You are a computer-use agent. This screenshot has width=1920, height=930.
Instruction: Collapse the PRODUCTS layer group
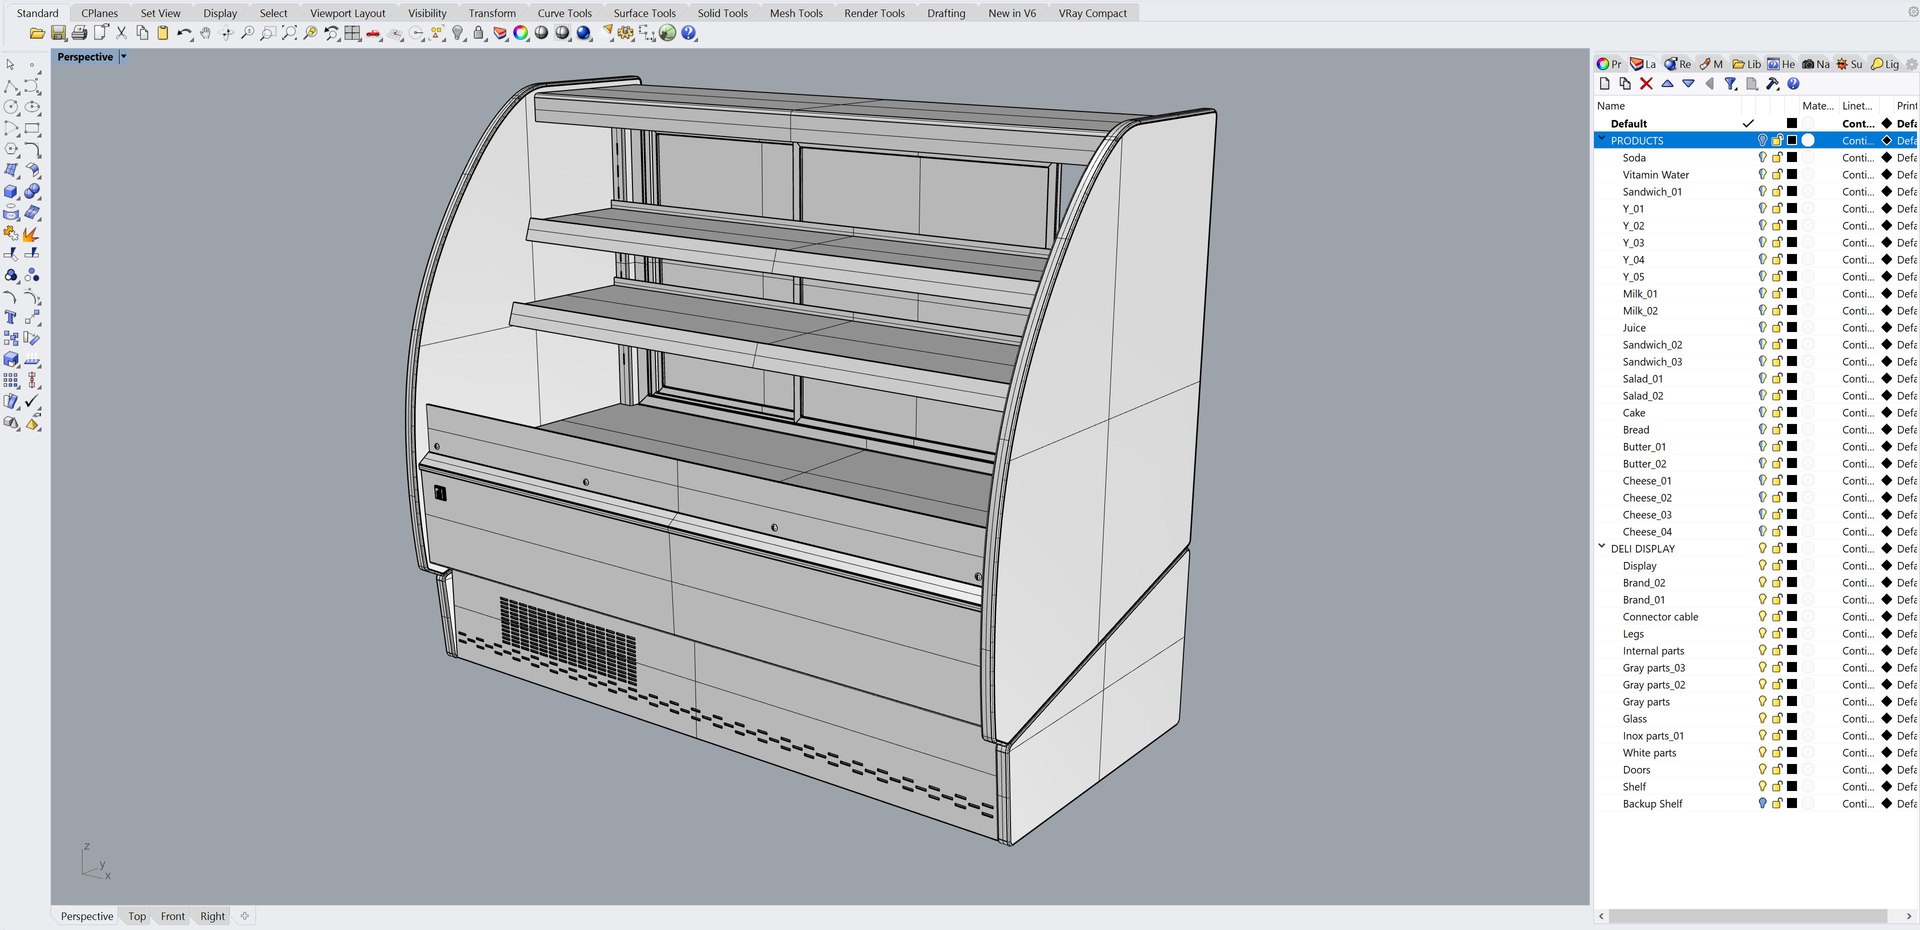[1602, 140]
